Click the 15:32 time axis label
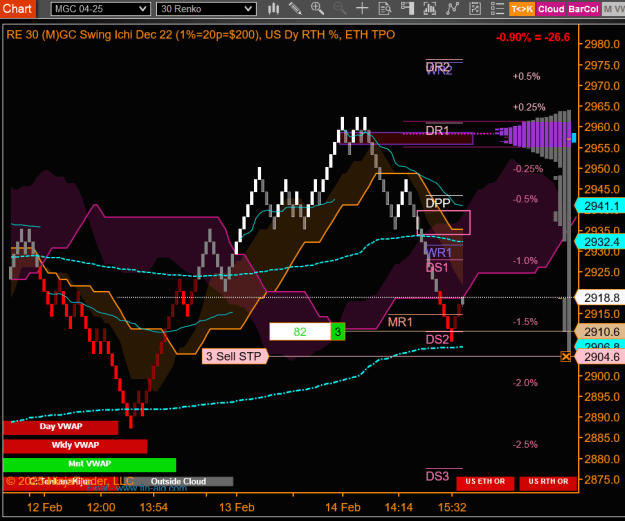The width and height of the screenshot is (625, 521). click(x=452, y=507)
